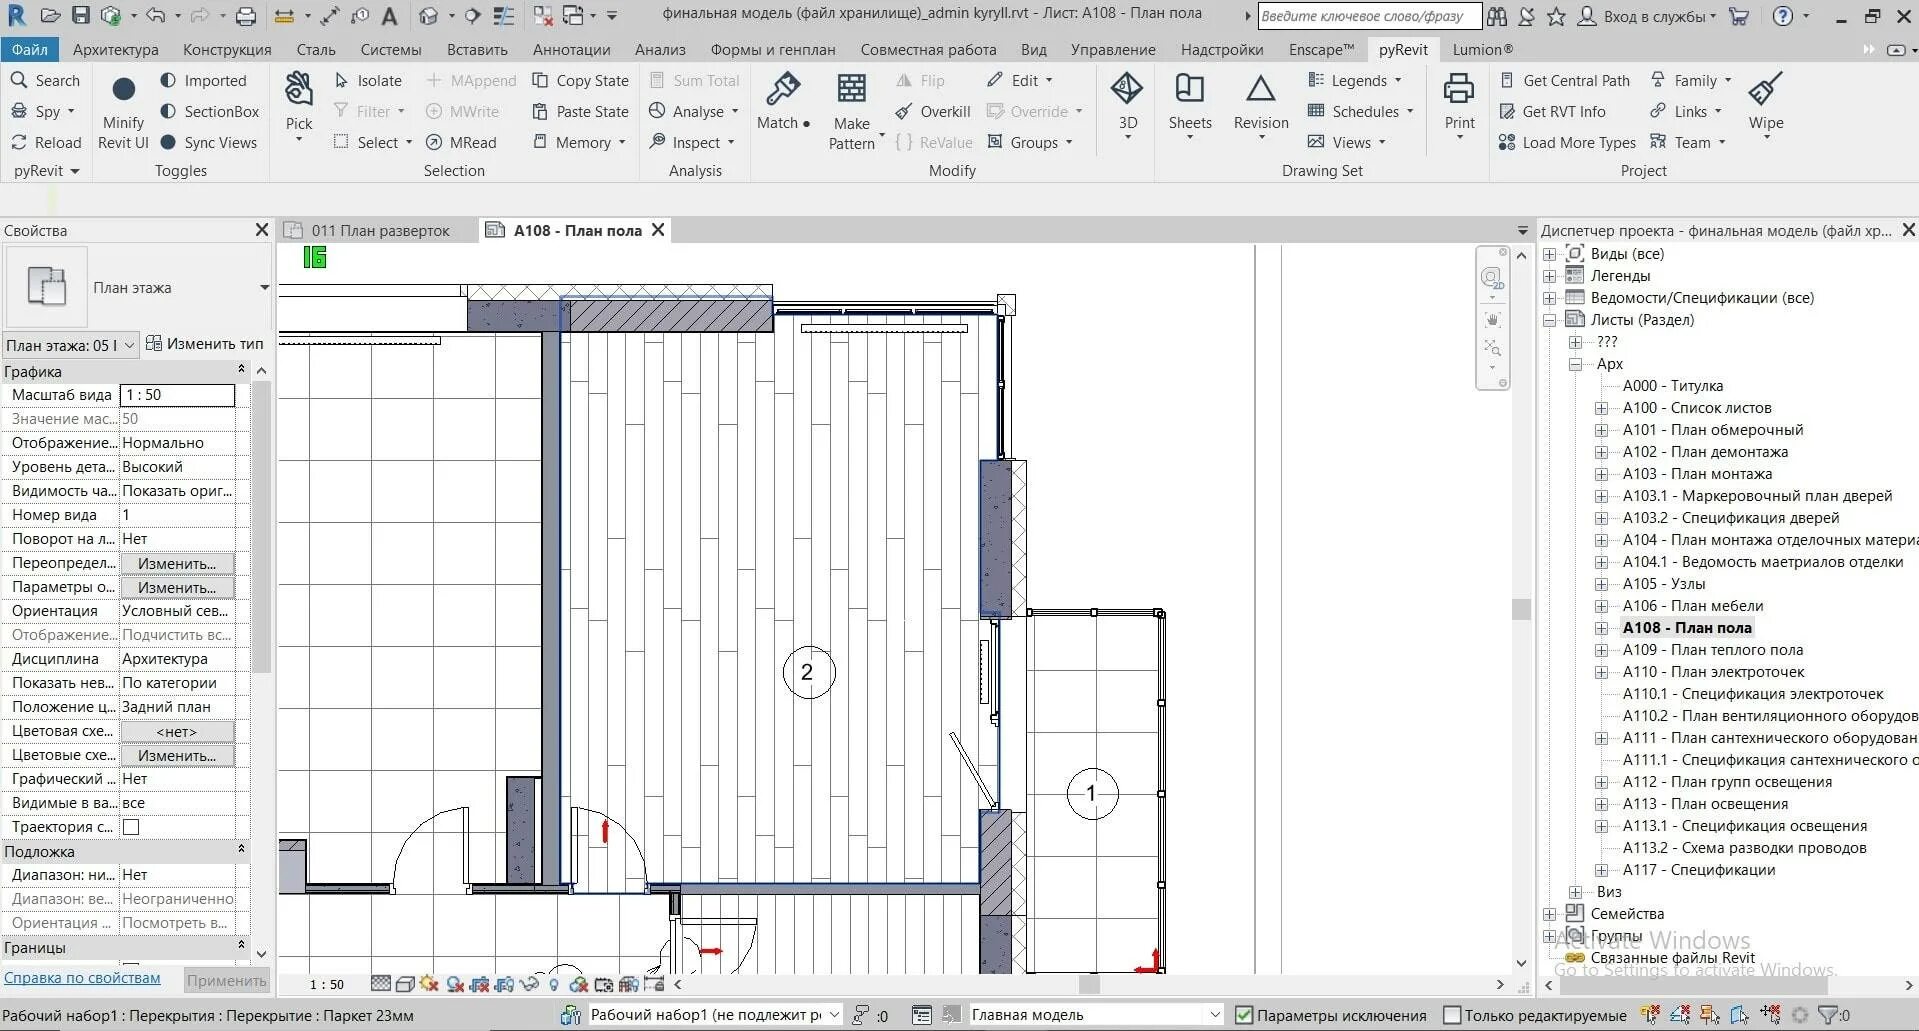Open the Groups dropdown

point(1029,142)
